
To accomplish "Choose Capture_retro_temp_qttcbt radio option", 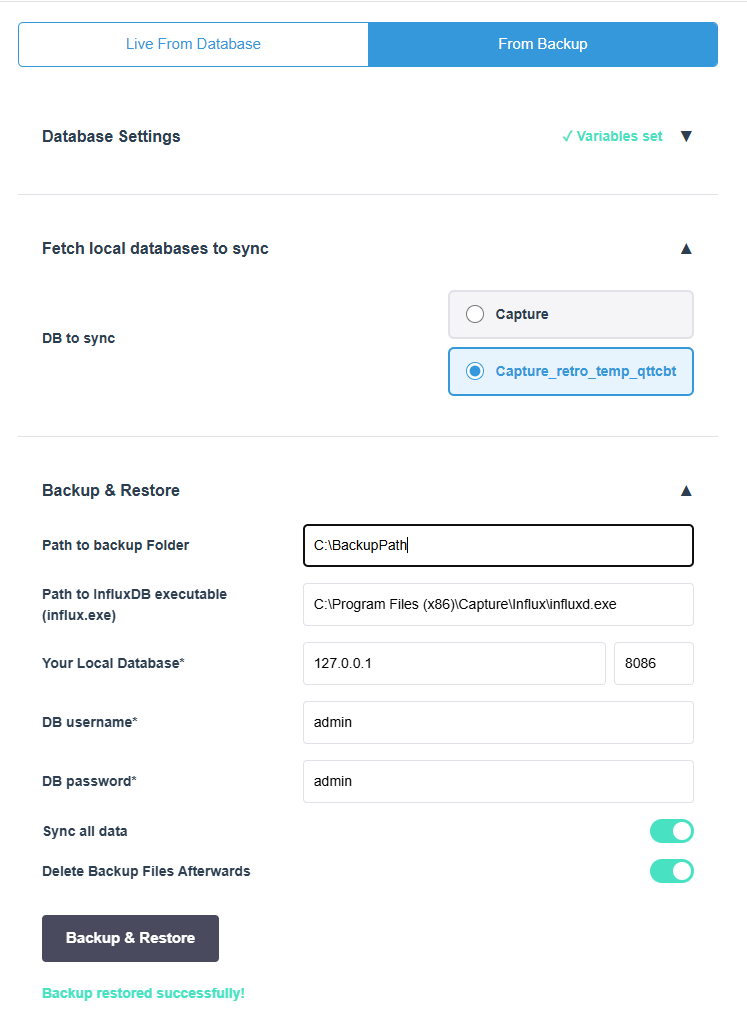I will click(x=476, y=371).
